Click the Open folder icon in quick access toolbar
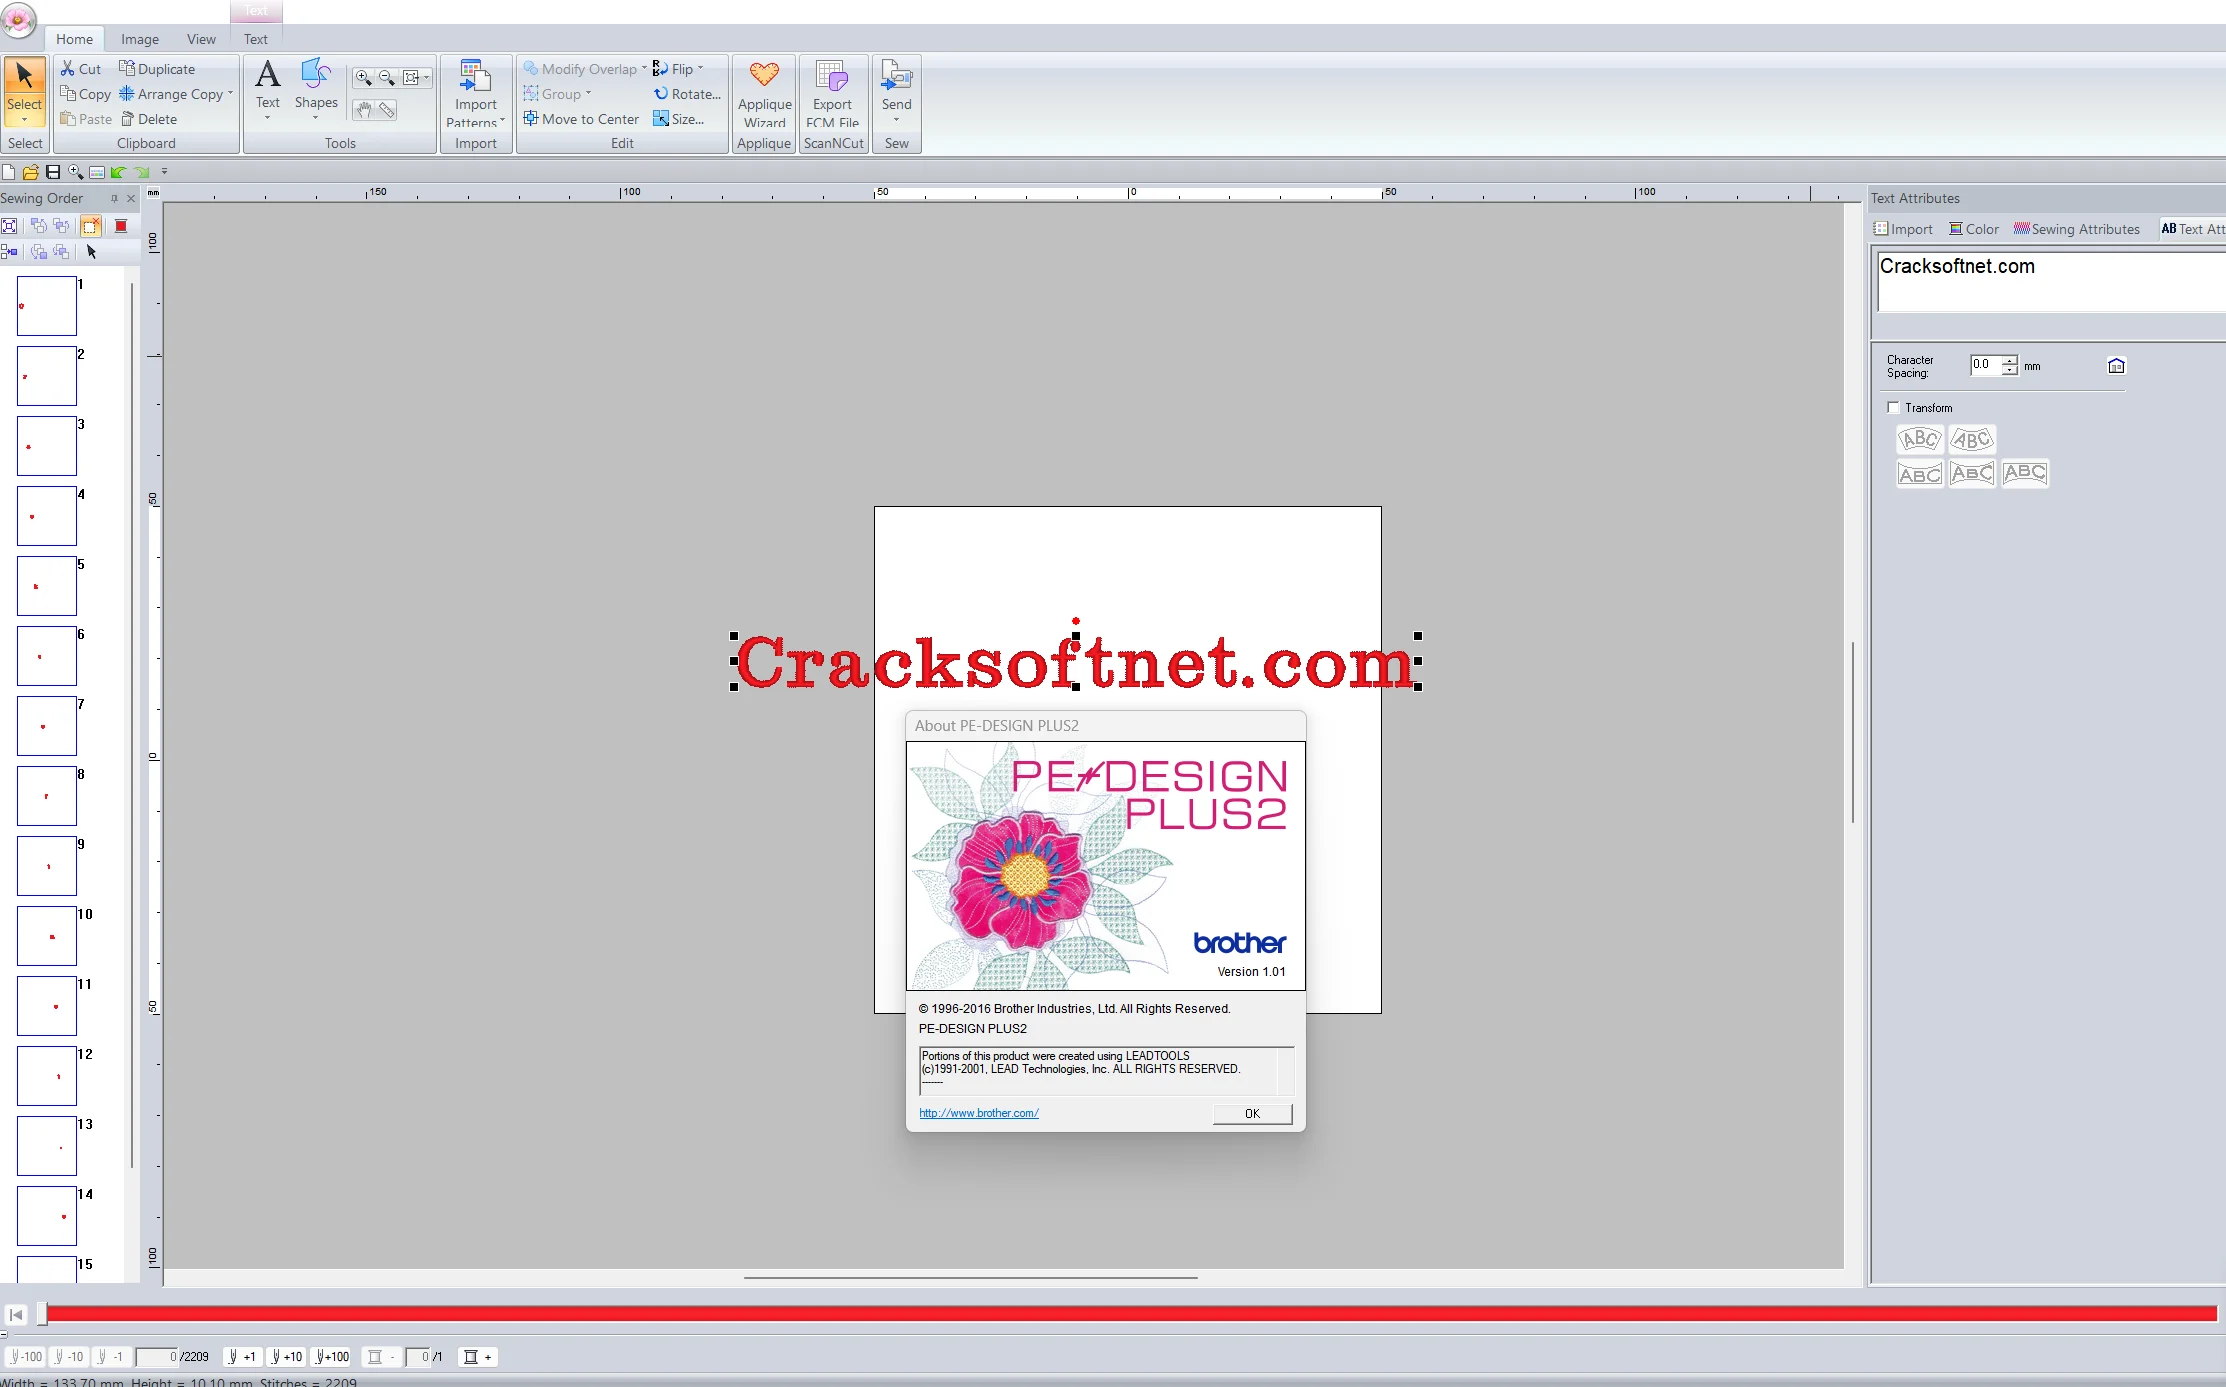 click(x=31, y=172)
